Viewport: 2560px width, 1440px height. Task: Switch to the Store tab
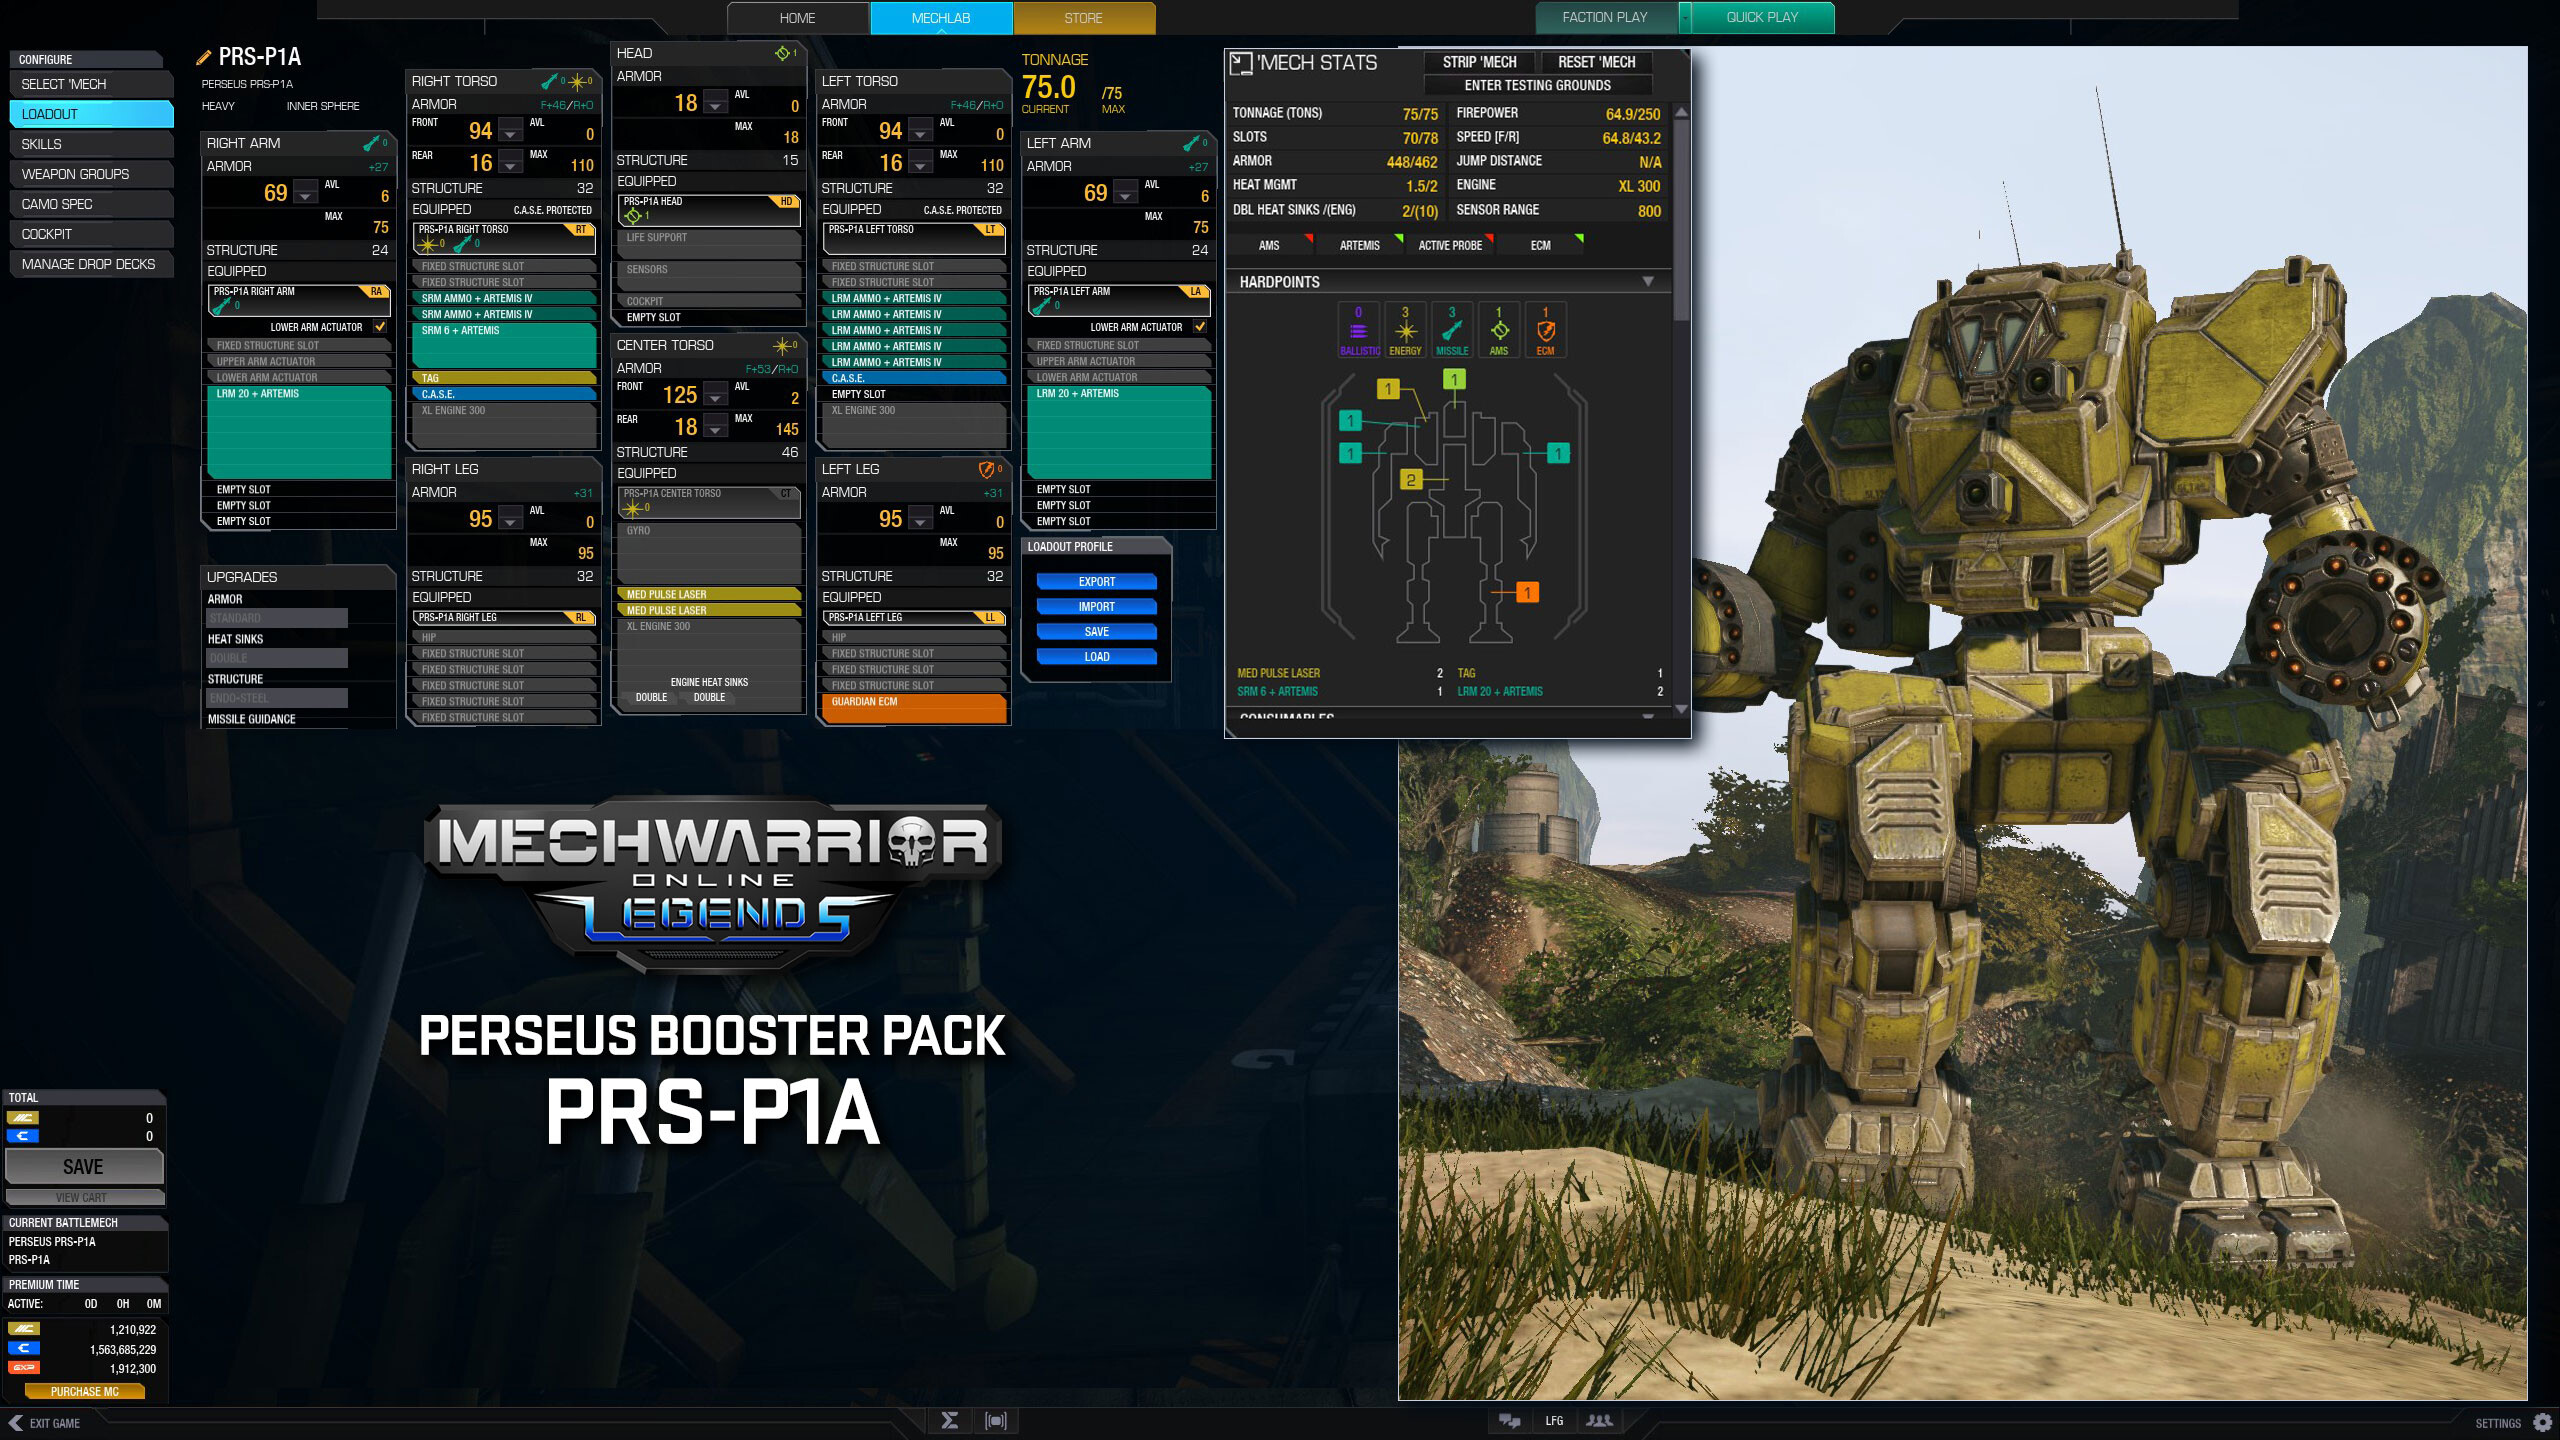(1084, 18)
